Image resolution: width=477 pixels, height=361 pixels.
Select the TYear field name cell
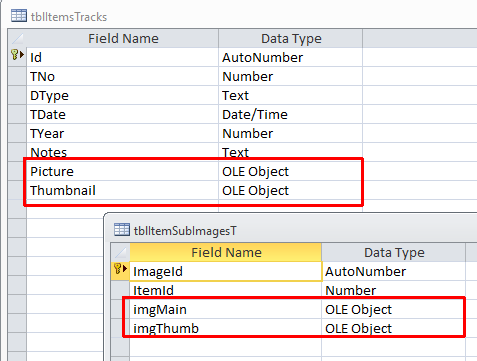click(x=123, y=133)
